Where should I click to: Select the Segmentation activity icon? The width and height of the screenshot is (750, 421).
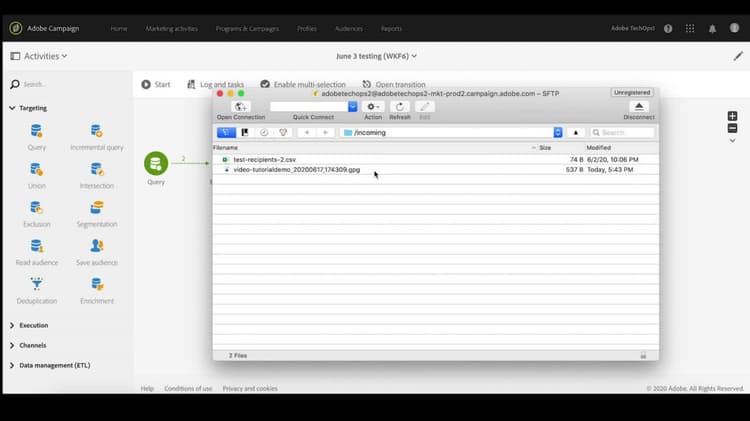(x=97, y=208)
